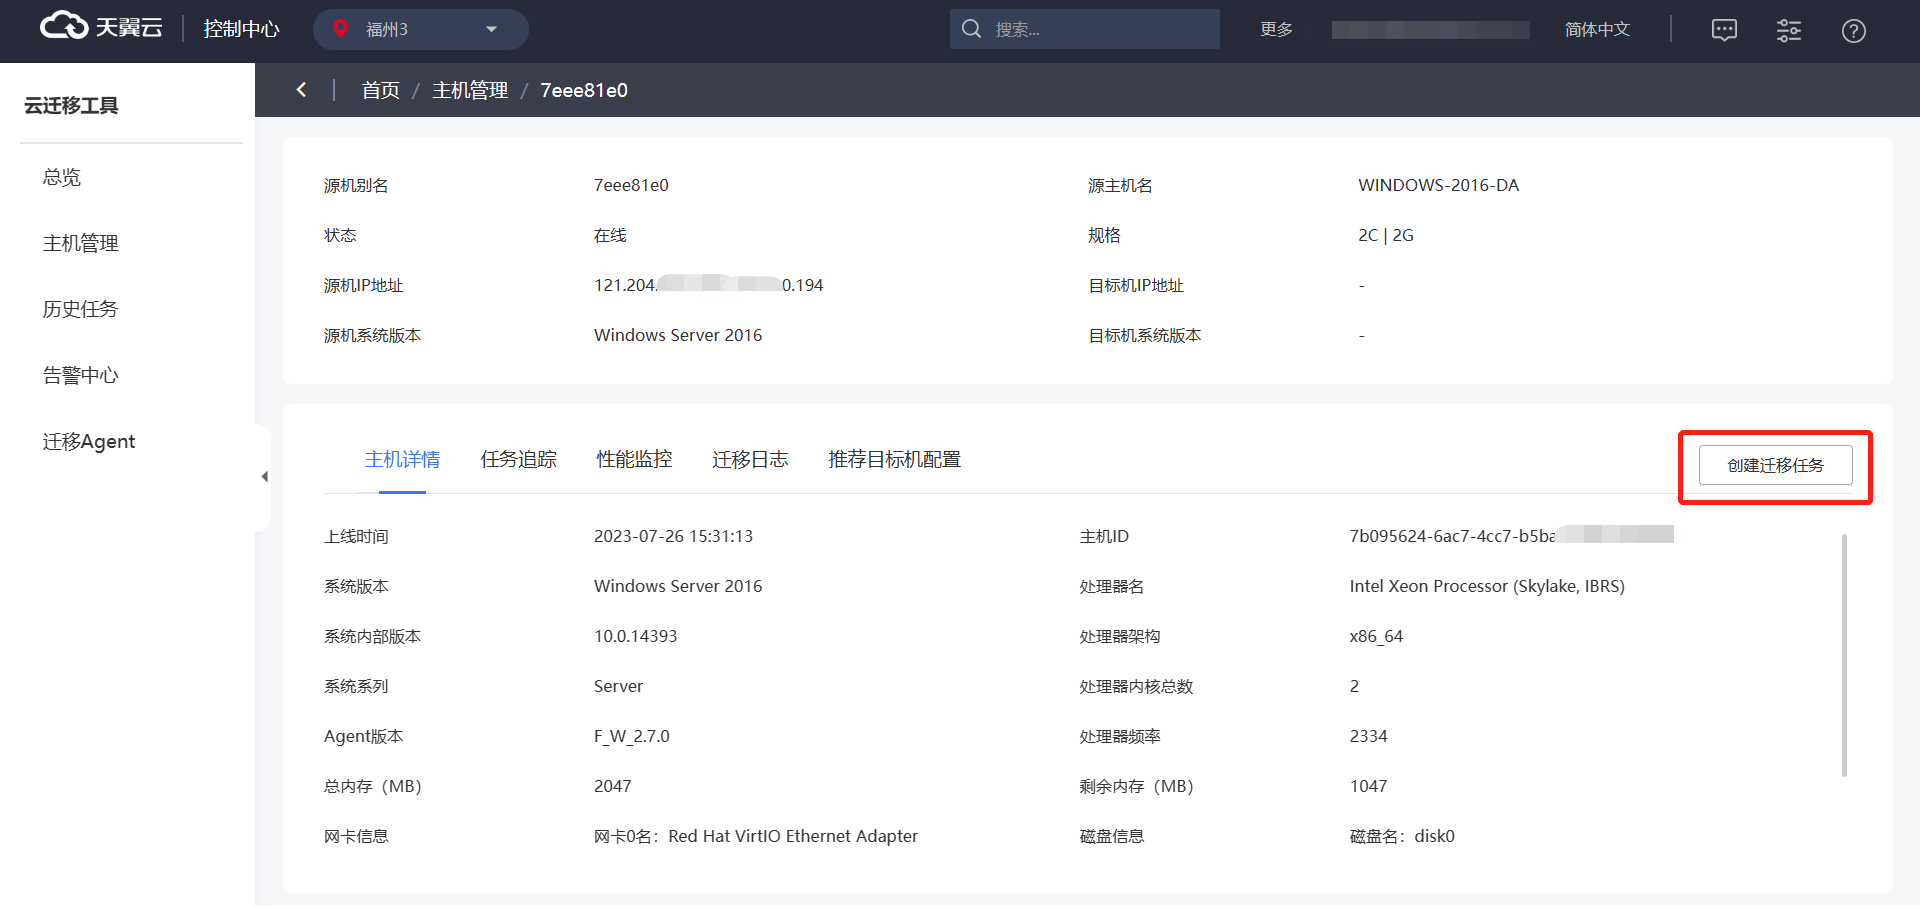Open the settings sliders icon

1788,30
